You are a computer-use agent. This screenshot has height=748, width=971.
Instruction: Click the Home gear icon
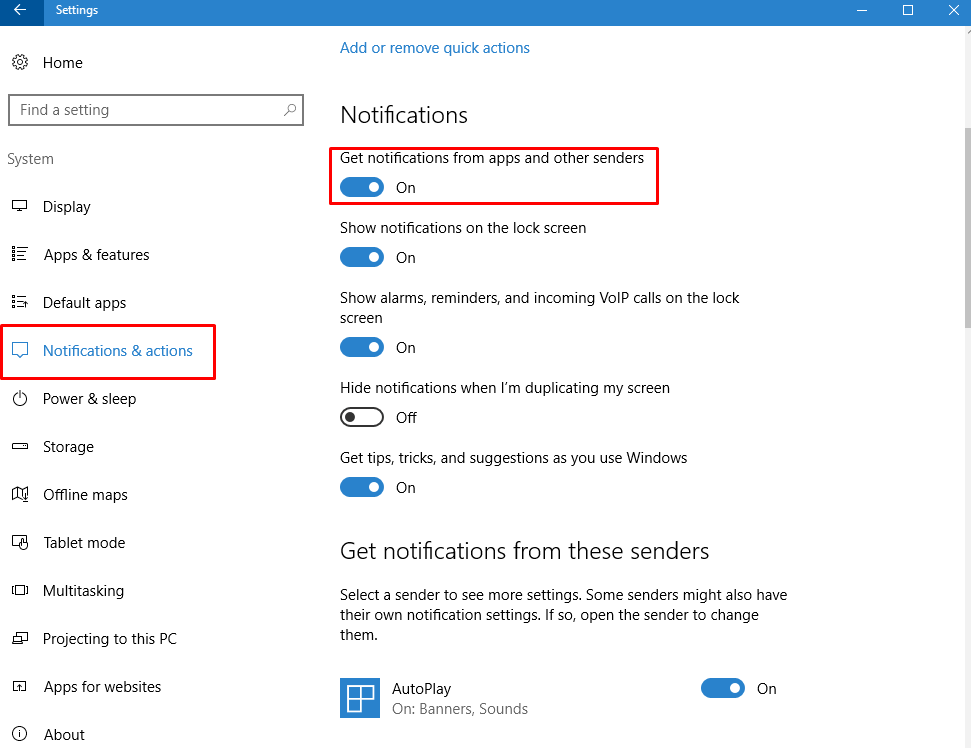tap(20, 63)
